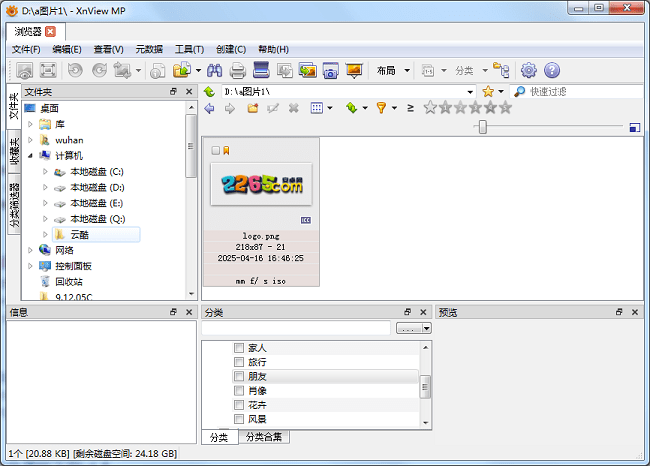Click the rename pencil icon

(273, 109)
